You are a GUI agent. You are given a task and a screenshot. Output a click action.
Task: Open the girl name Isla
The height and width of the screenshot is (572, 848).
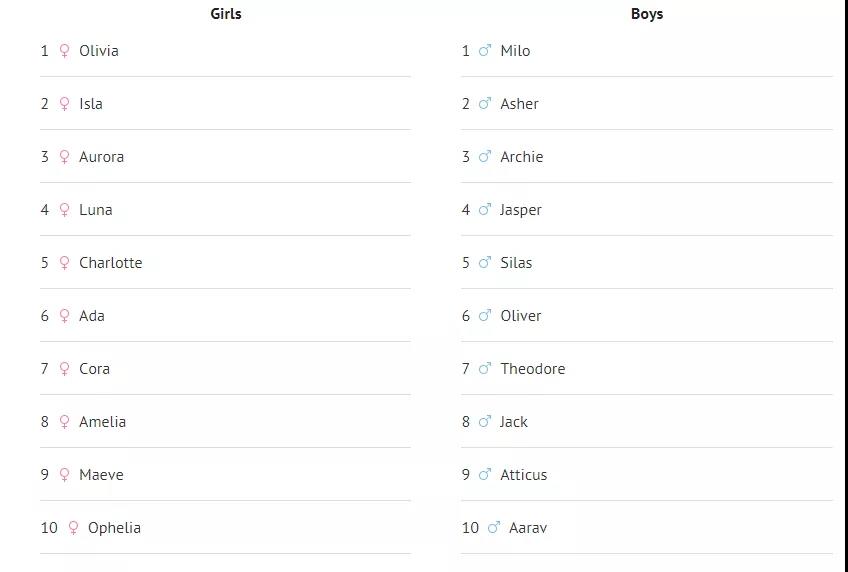(91, 104)
